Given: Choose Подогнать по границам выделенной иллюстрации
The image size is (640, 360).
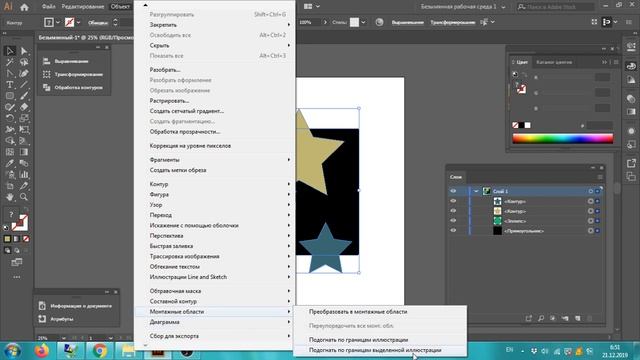Looking at the screenshot, I should tap(375, 350).
